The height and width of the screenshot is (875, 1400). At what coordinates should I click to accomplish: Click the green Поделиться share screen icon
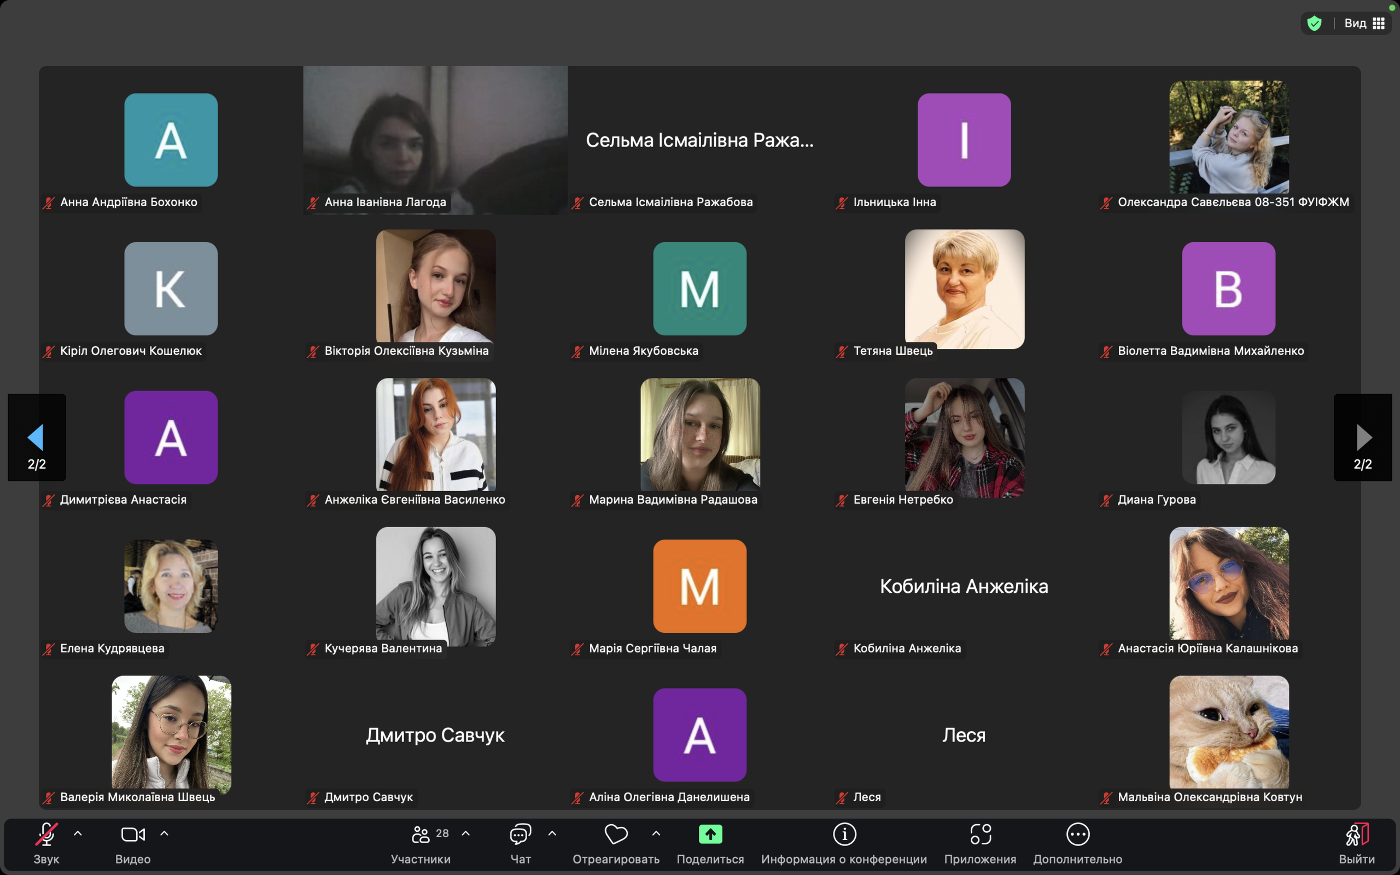click(x=710, y=834)
